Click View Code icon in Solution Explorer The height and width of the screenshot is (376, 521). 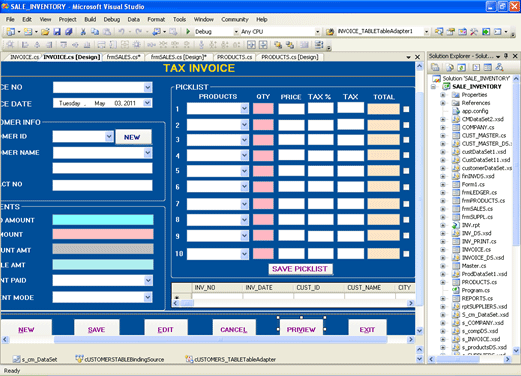[x=476, y=67]
